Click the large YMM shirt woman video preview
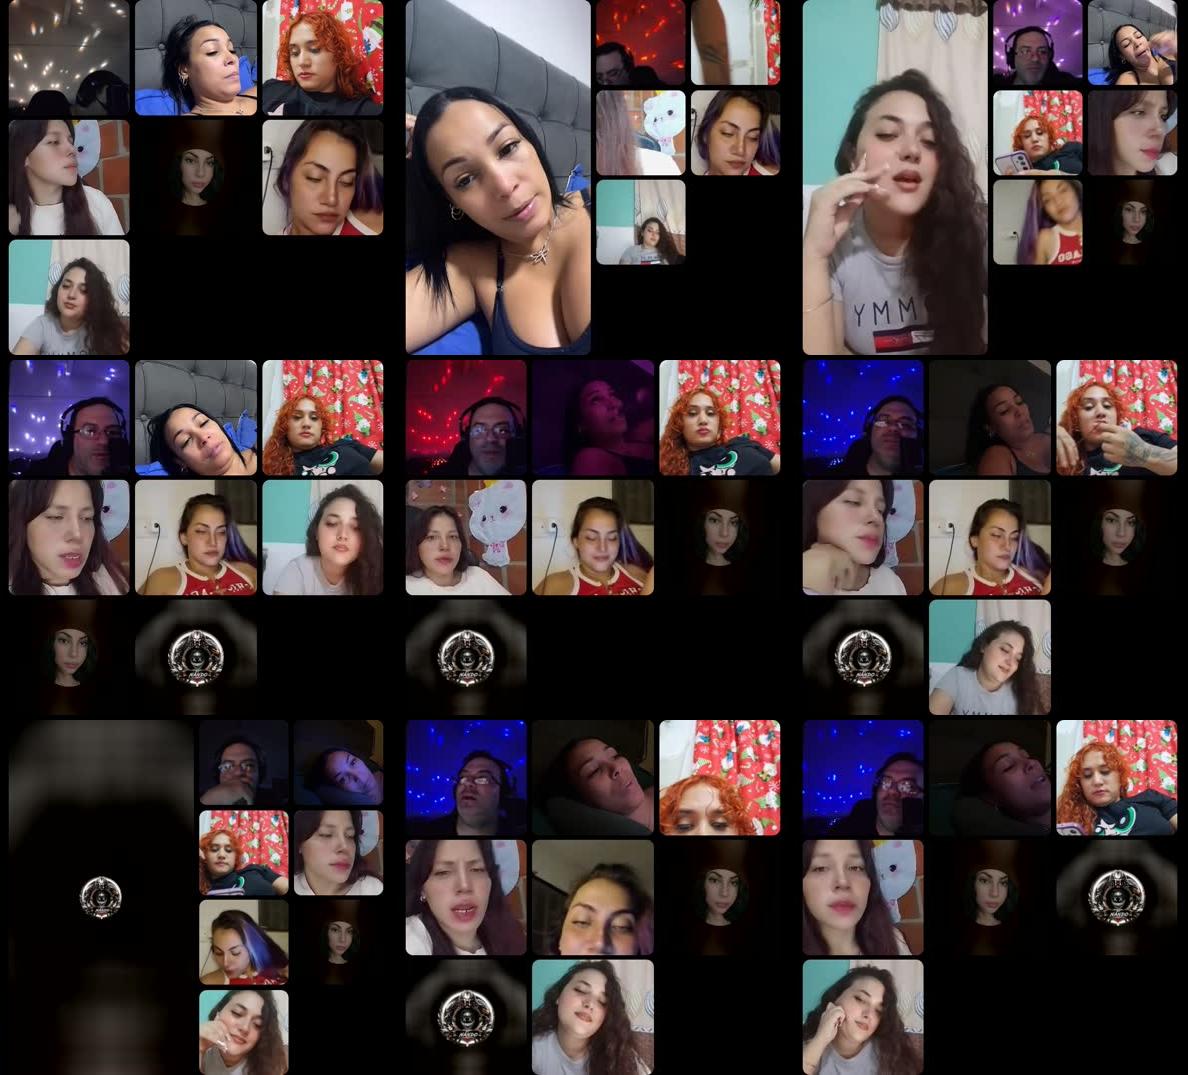Viewport: 1188px width, 1075px height. click(894, 177)
